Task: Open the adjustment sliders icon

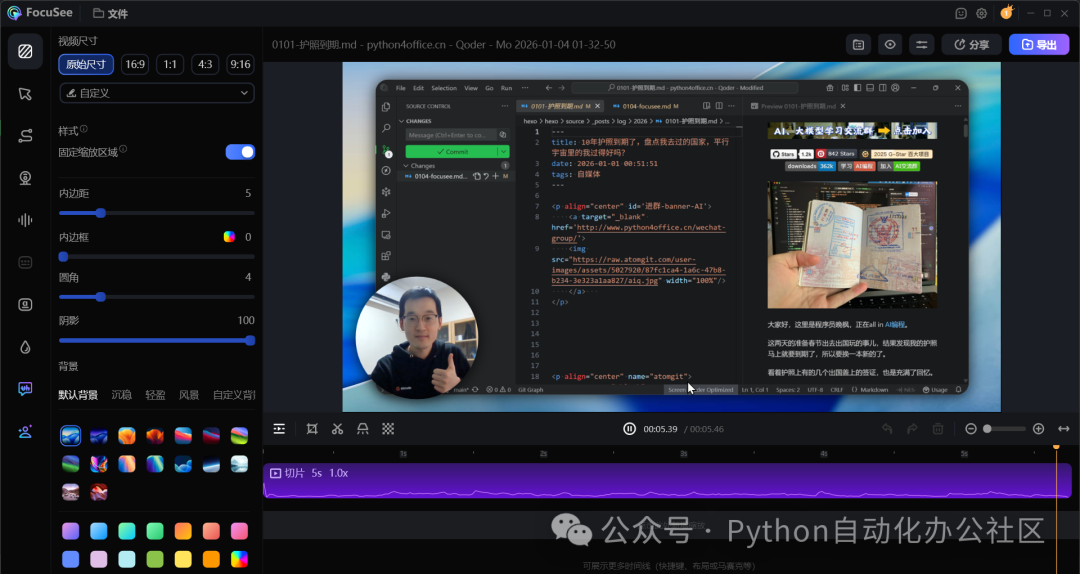Action: coord(922,45)
